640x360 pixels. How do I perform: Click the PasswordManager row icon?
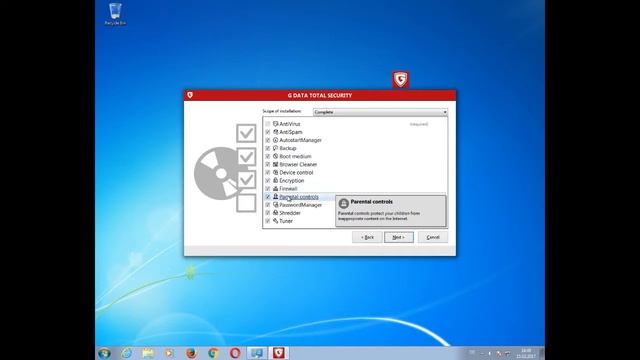pos(276,205)
